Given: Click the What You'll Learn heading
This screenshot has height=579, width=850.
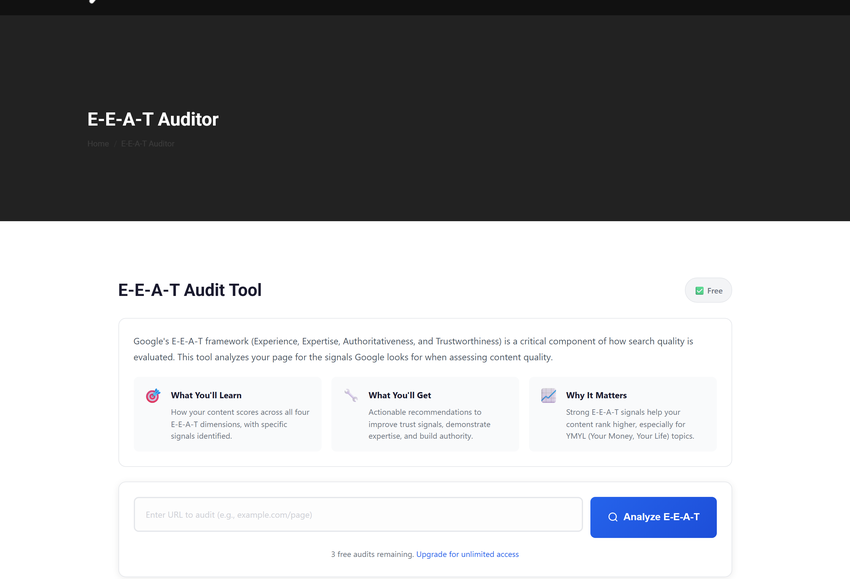Looking at the screenshot, I should click(206, 395).
